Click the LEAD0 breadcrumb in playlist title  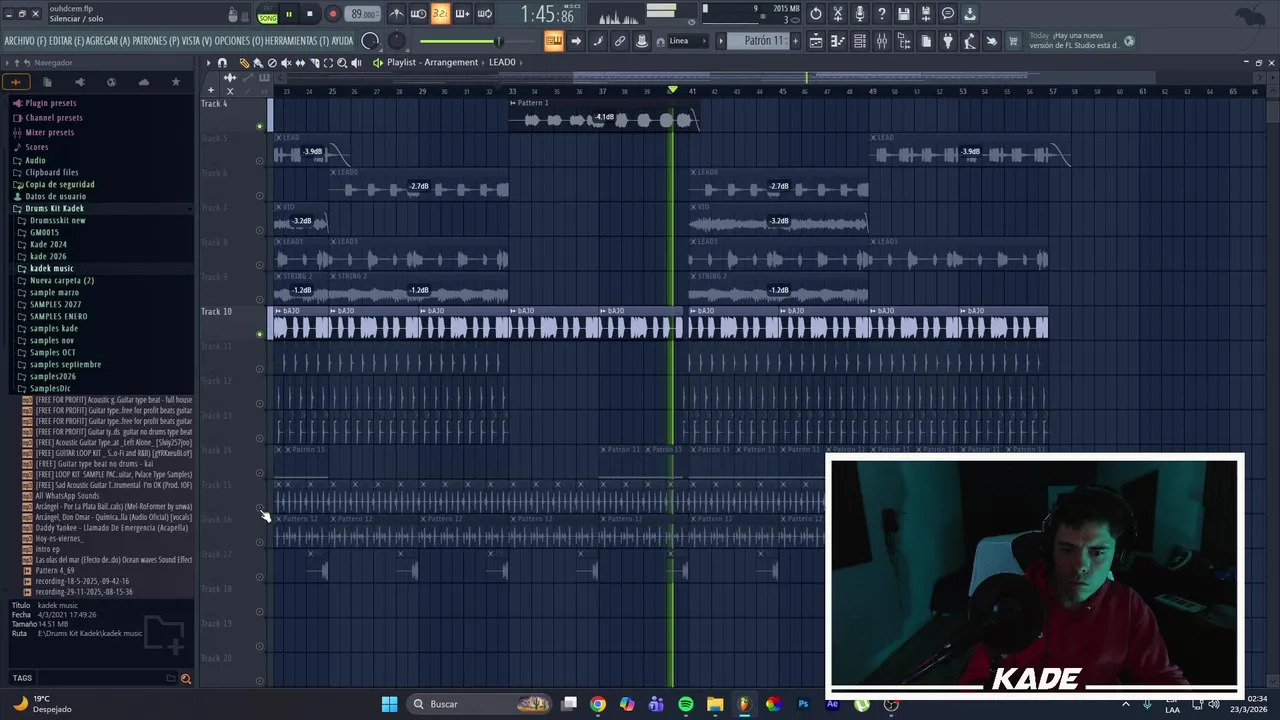point(502,62)
